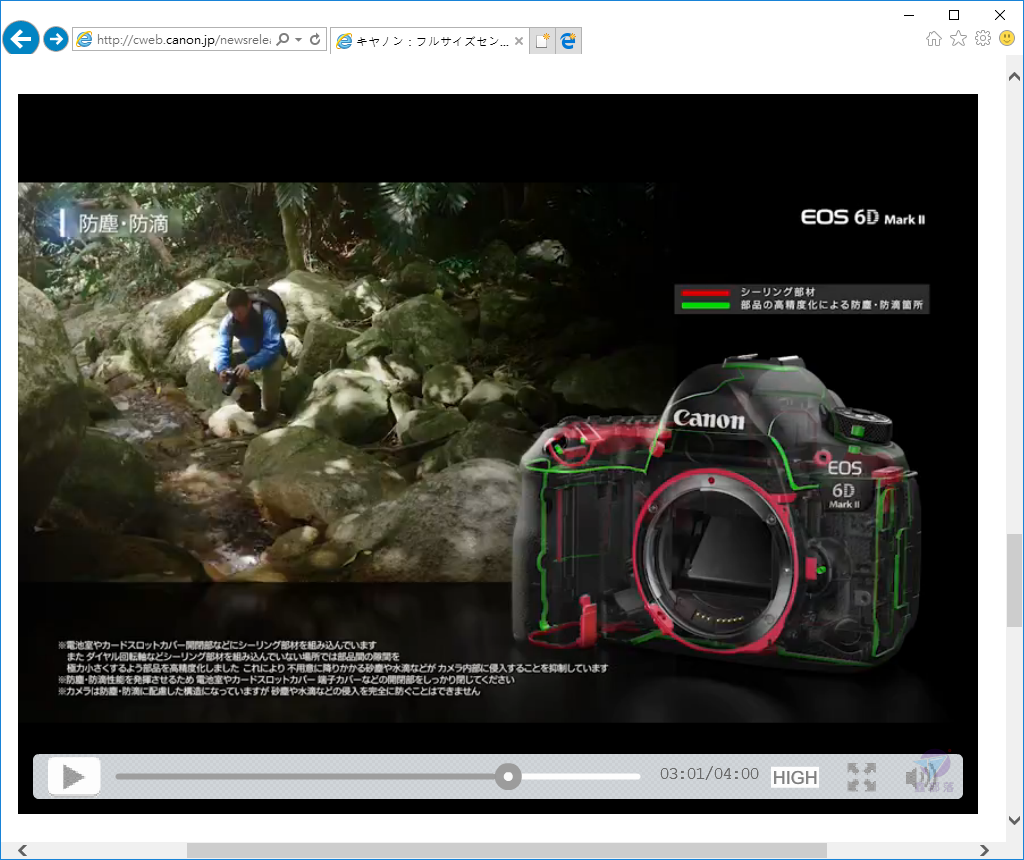The width and height of the screenshot is (1024, 860).
Task: Click the 防塵・防滴 heading in video
Action: click(123, 224)
